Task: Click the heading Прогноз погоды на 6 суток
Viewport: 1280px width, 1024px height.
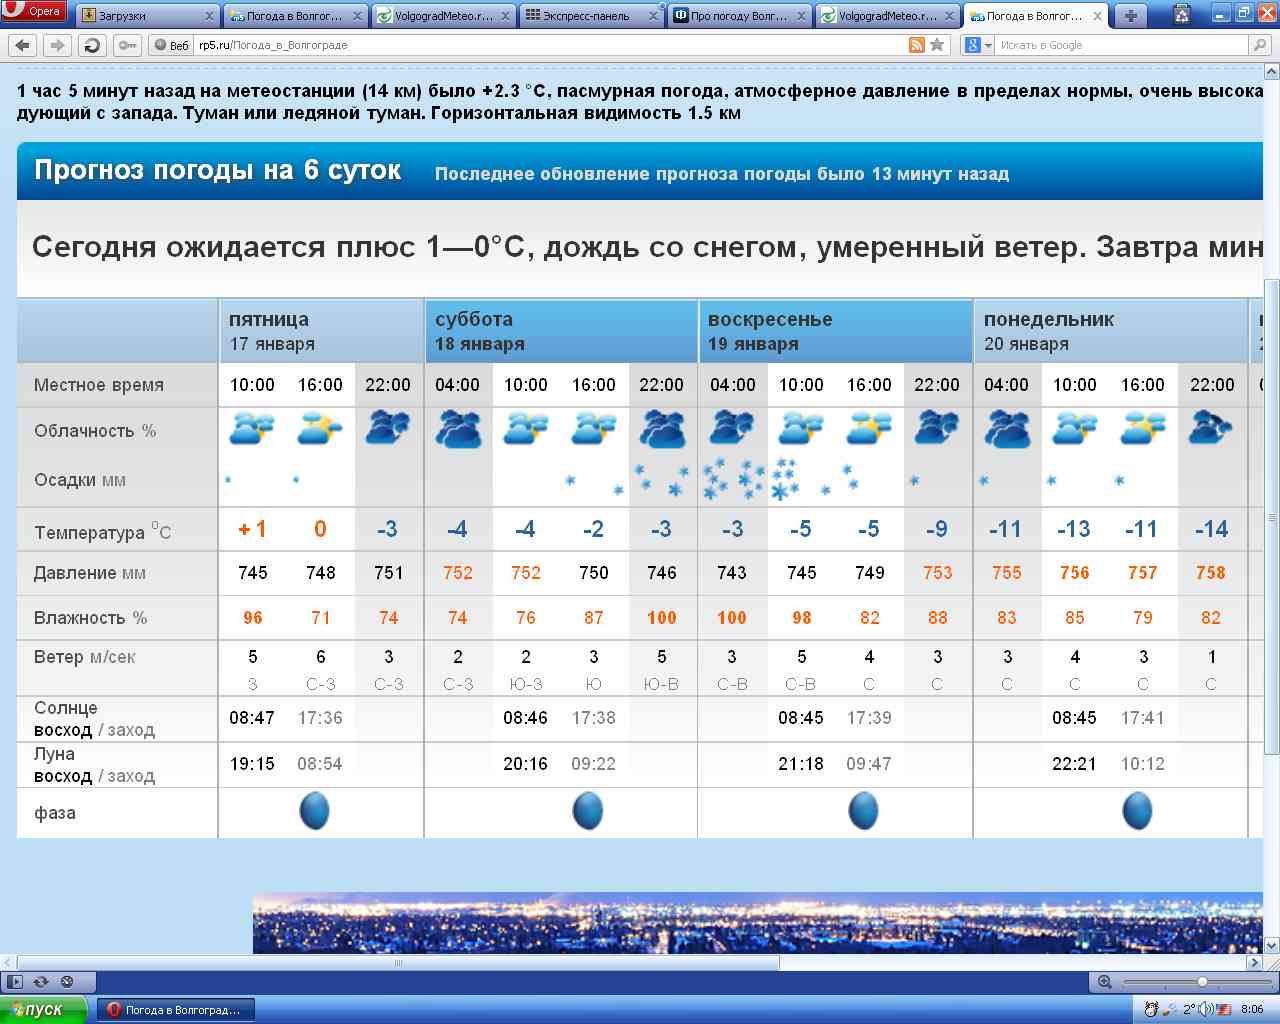Action: coord(218,170)
